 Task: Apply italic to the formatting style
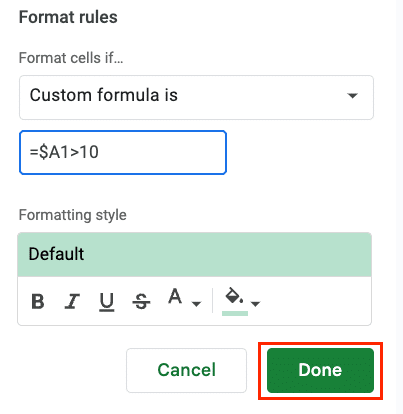[x=72, y=301]
